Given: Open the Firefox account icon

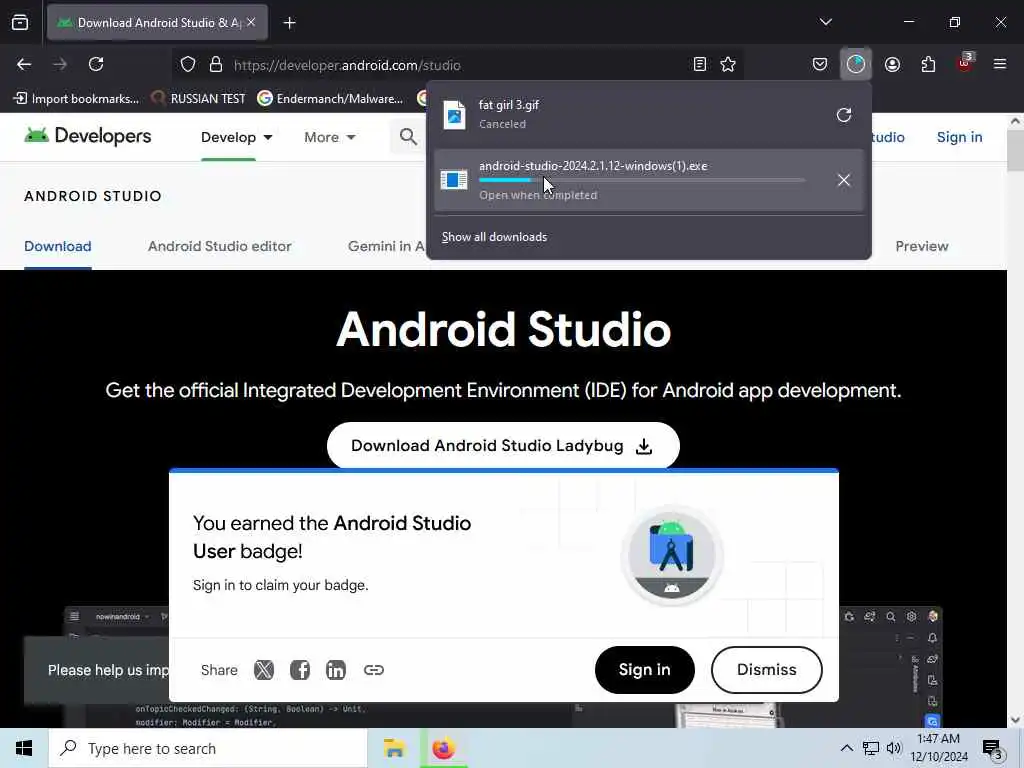Looking at the screenshot, I should point(892,65).
